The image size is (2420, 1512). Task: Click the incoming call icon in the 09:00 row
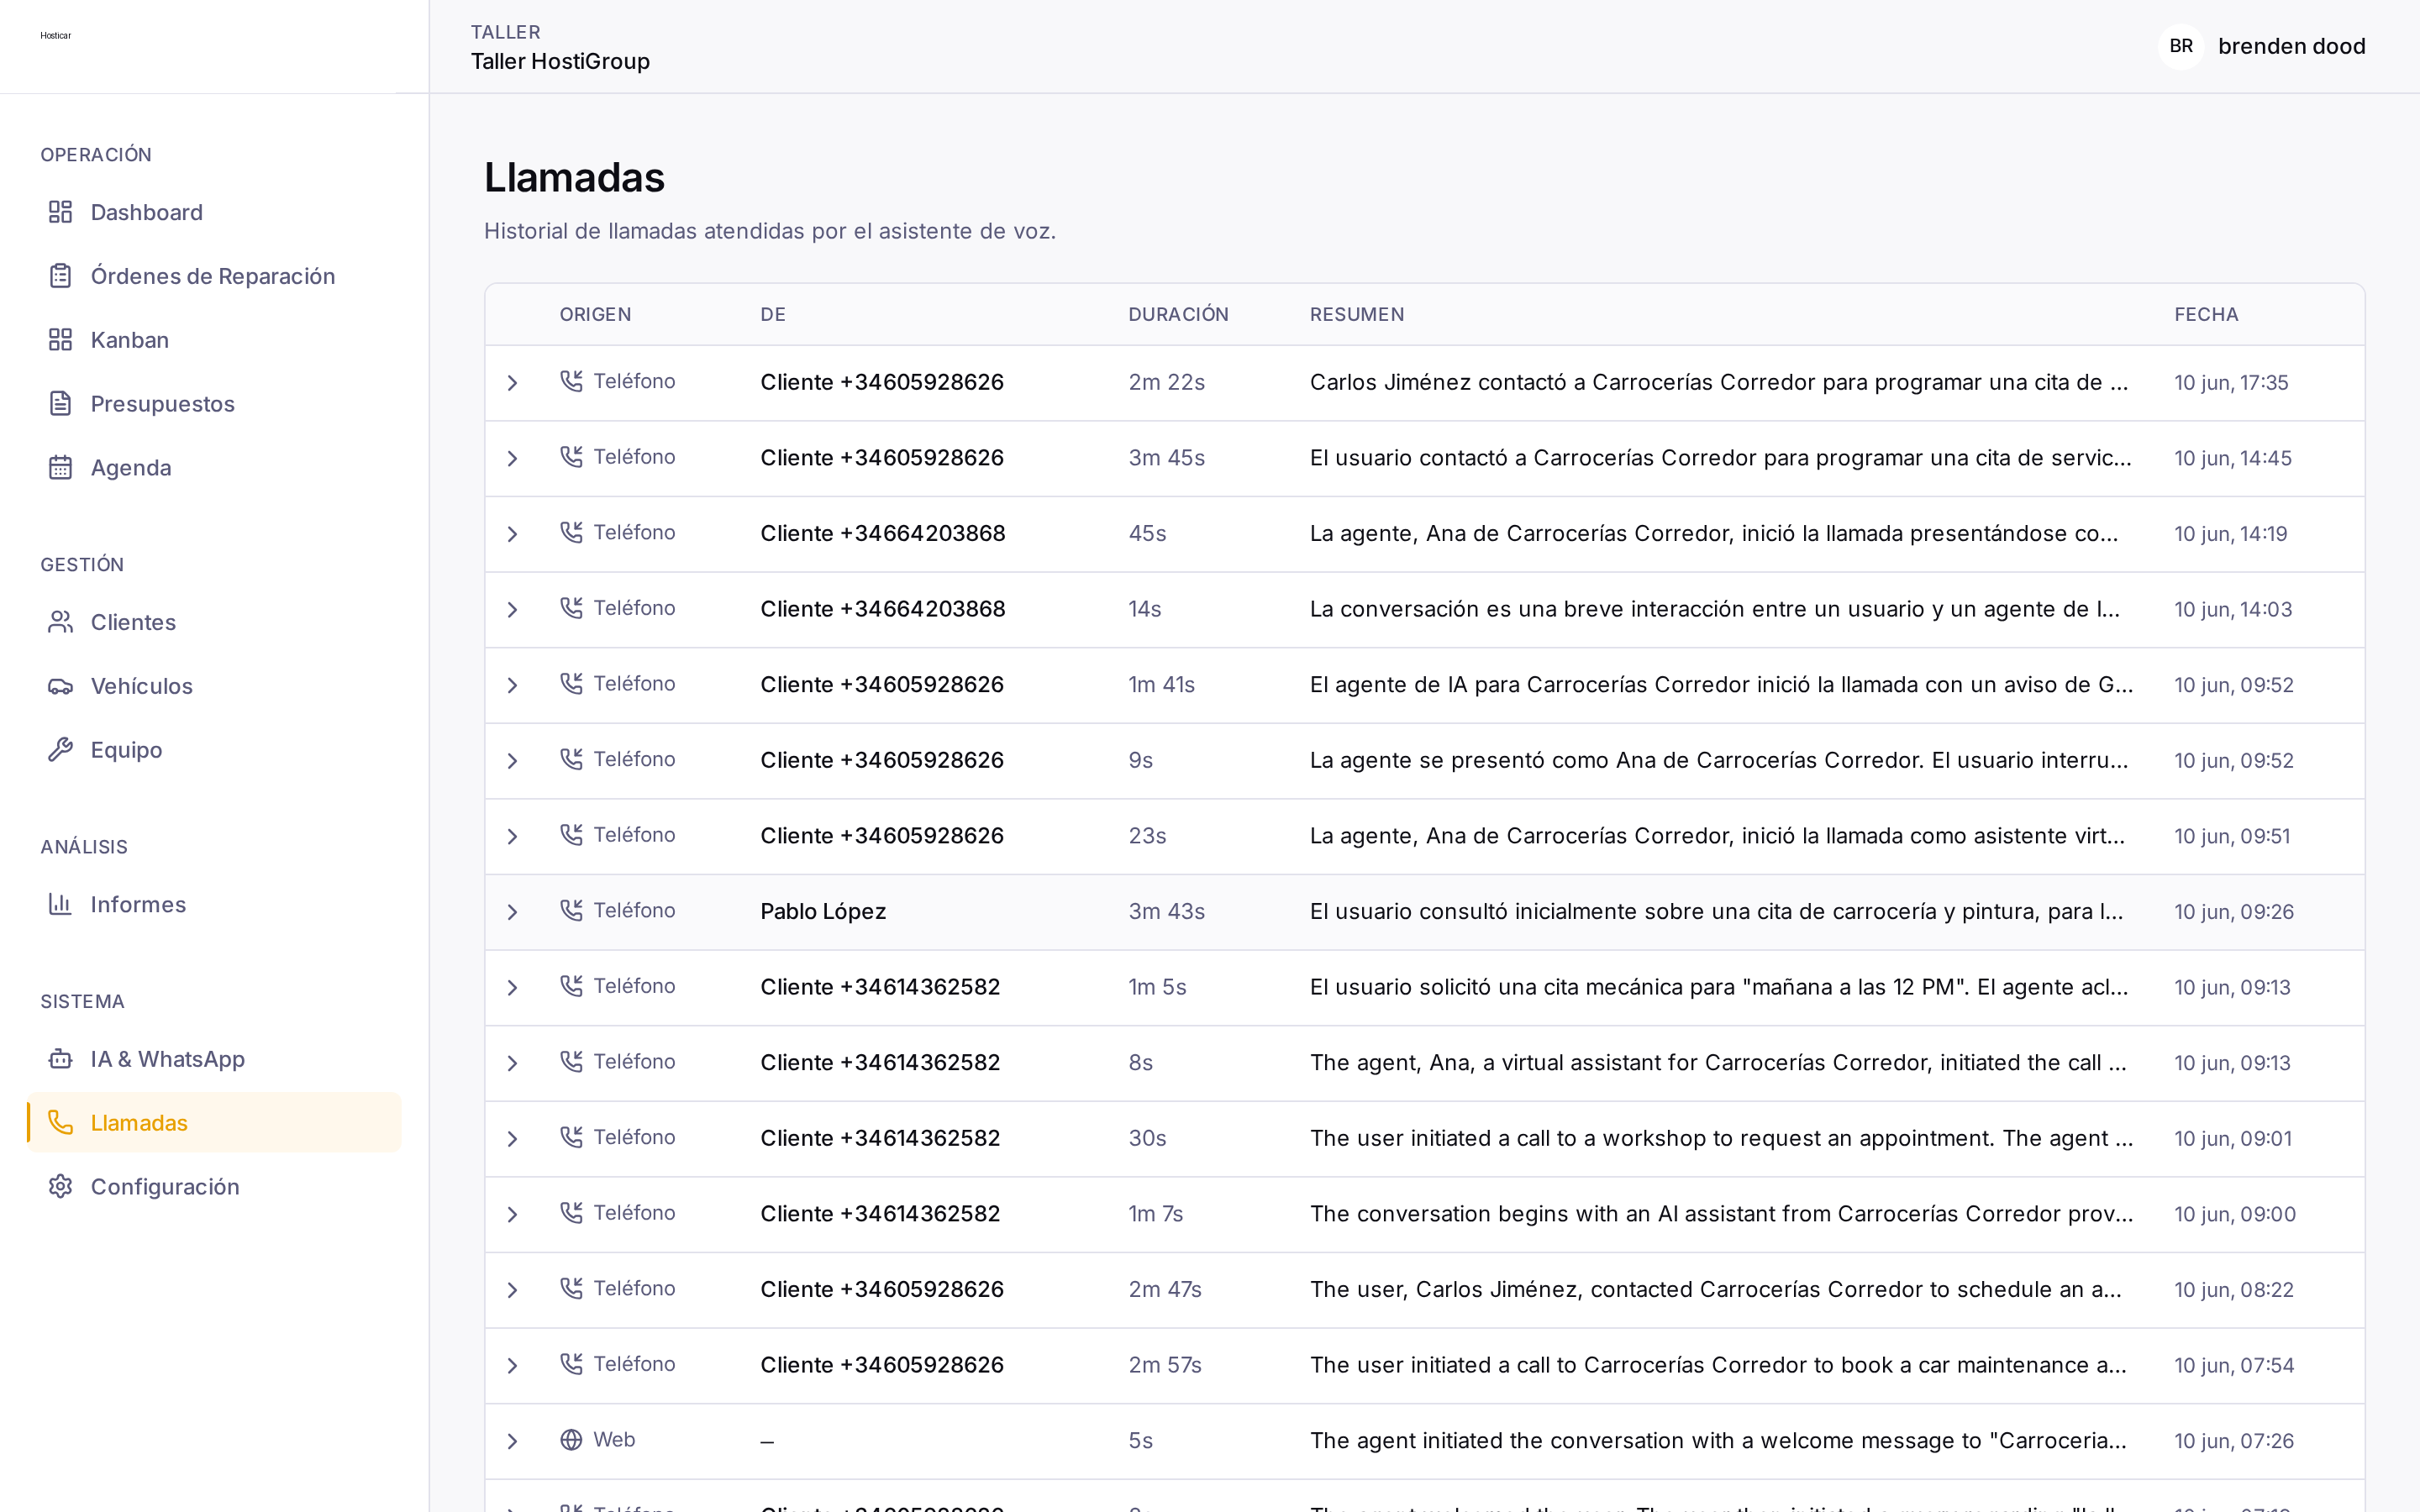(571, 1213)
